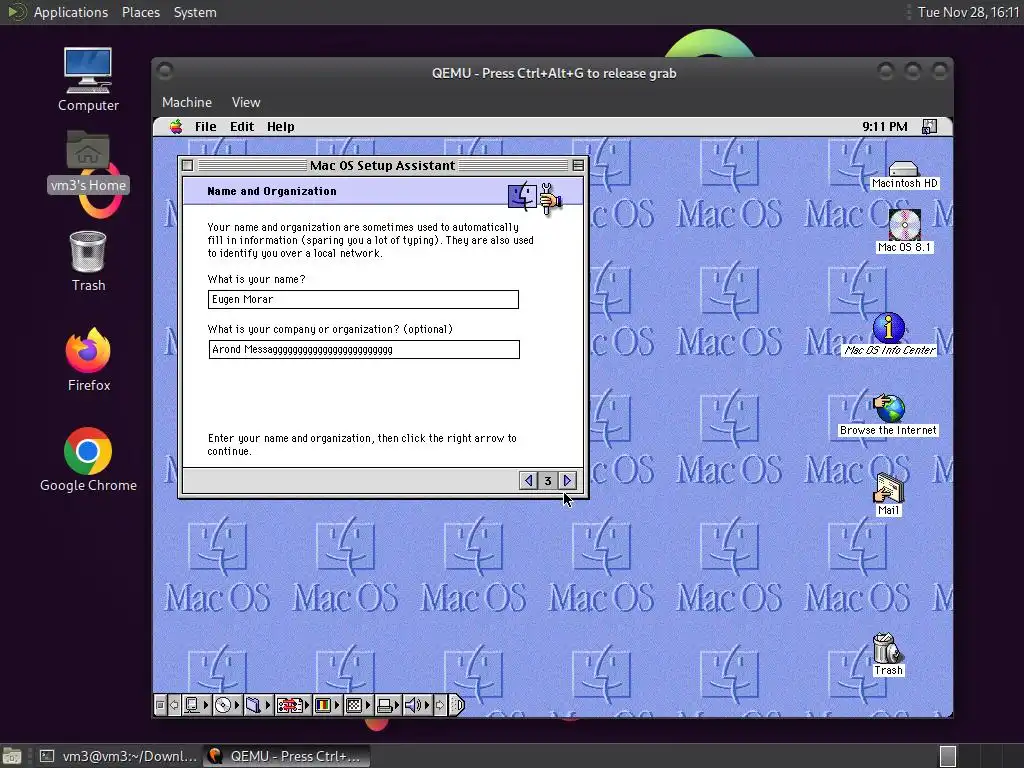This screenshot has width=1024, height=768.
Task: Select the Mac OS desktop Trash icon
Action: [x=888, y=654]
